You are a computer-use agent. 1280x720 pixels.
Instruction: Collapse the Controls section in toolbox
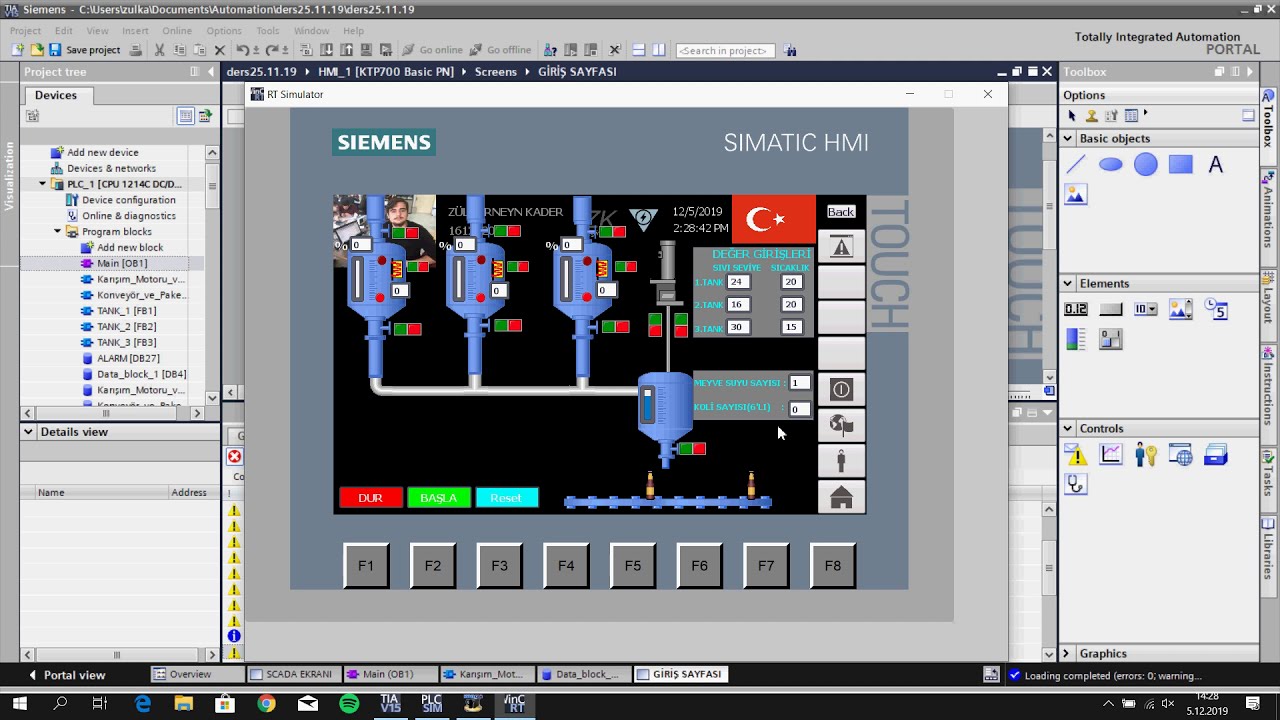pyautogui.click(x=1068, y=429)
